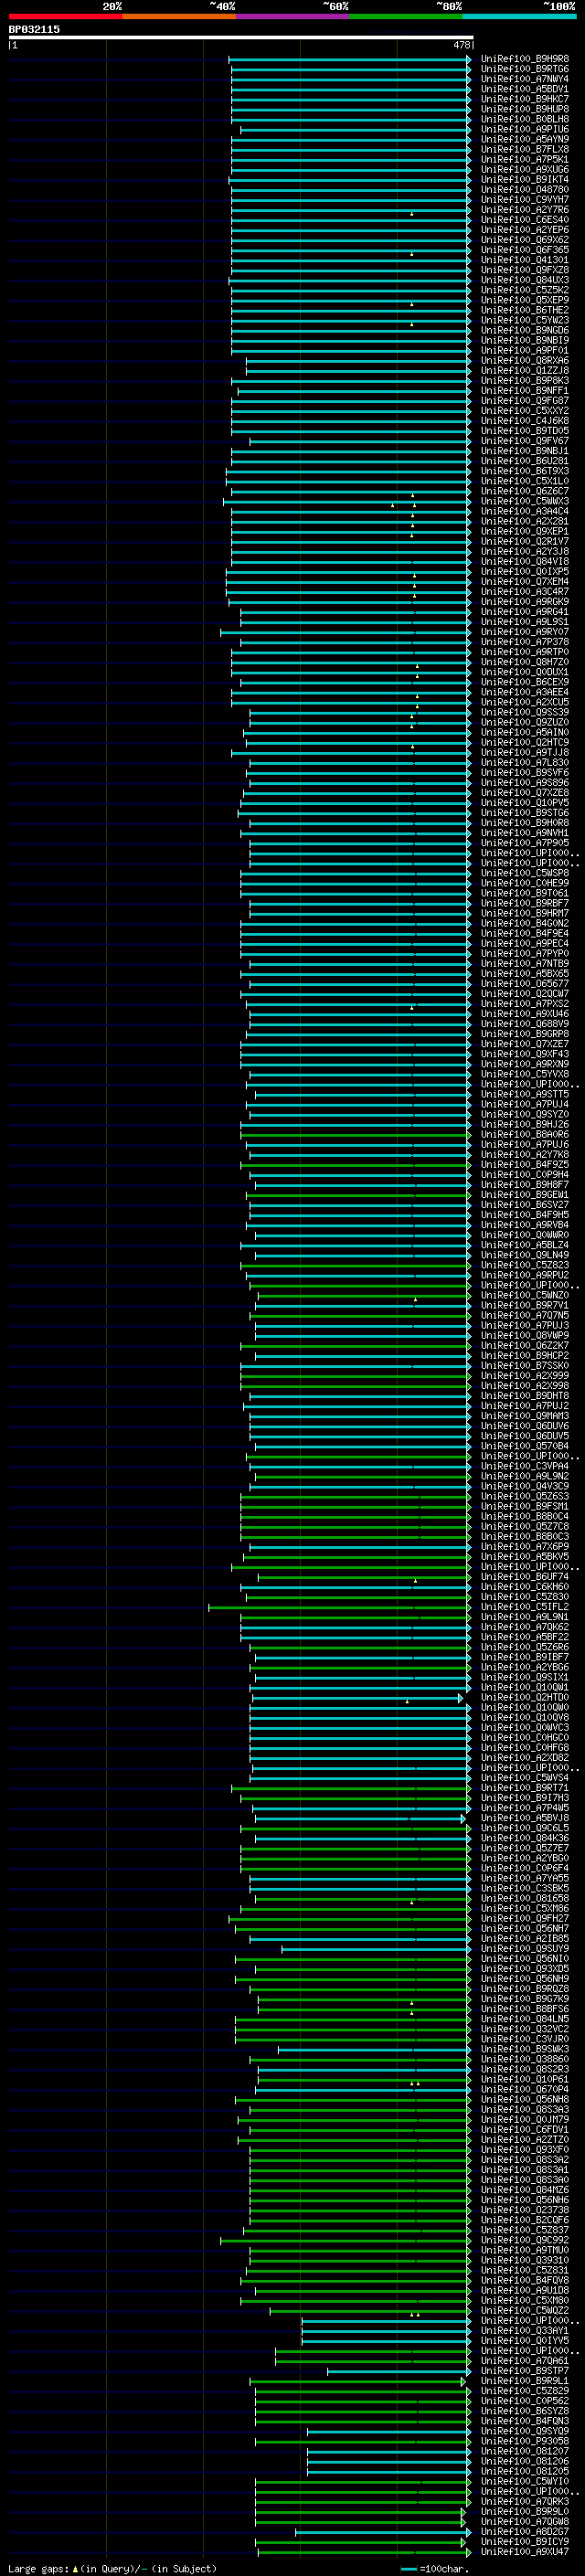Select the UniRef100_Q1ZZJ8 label
The image size is (585, 2576).
point(525,371)
